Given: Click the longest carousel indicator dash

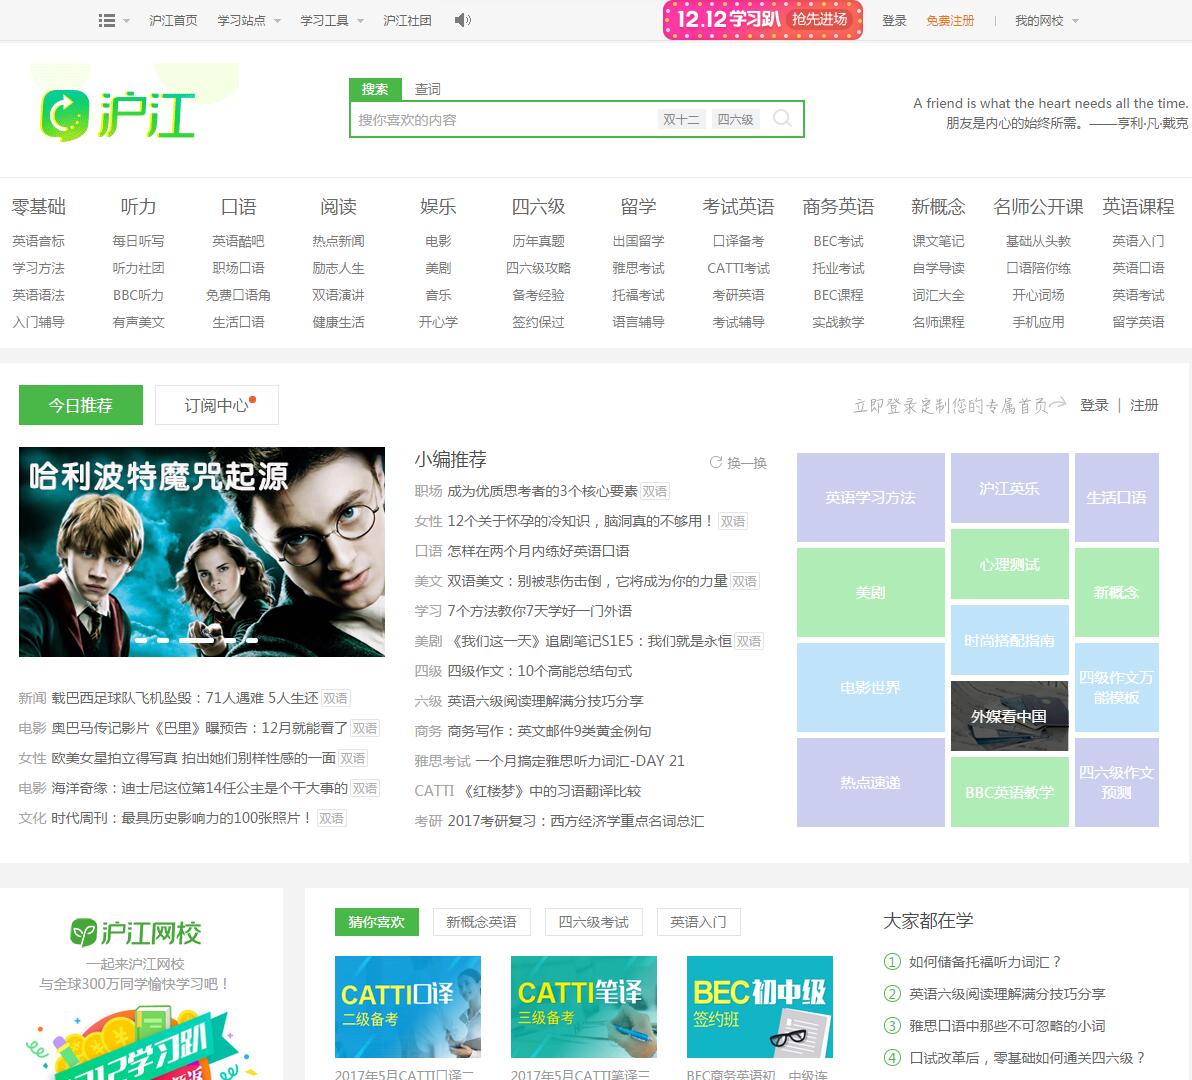Looking at the screenshot, I should (196, 641).
